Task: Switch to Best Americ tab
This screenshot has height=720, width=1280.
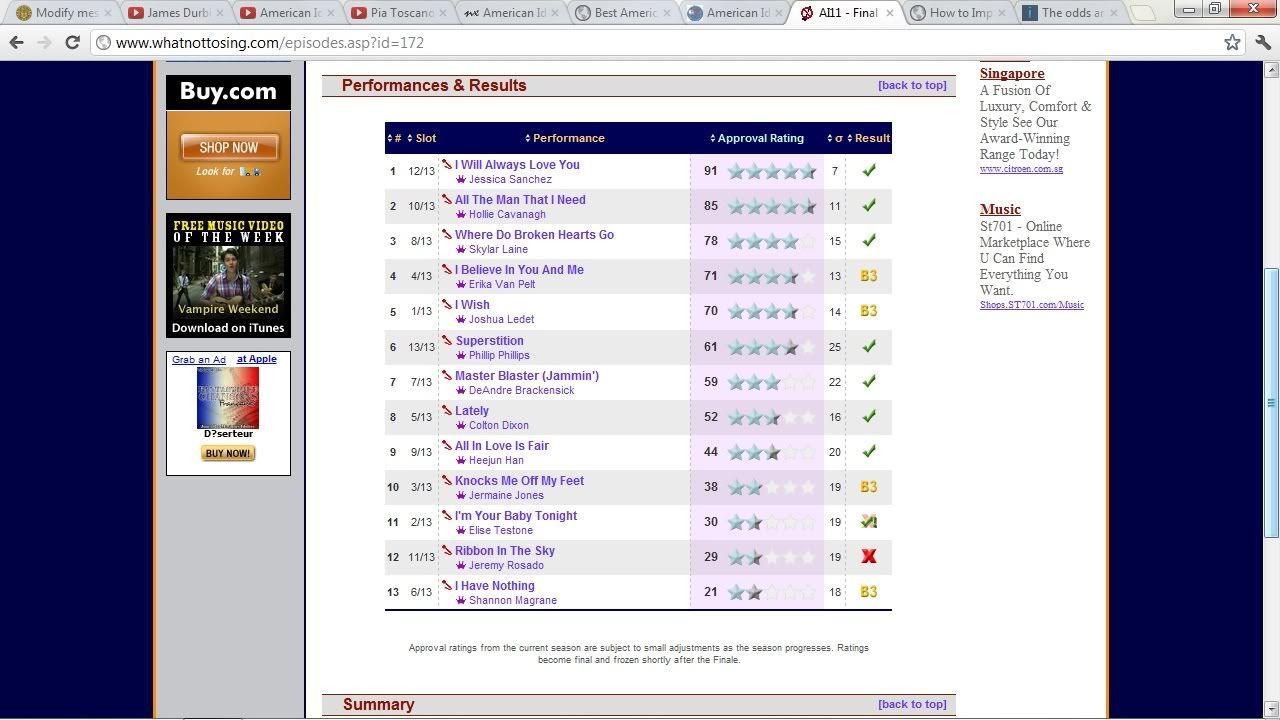Action: [625, 13]
